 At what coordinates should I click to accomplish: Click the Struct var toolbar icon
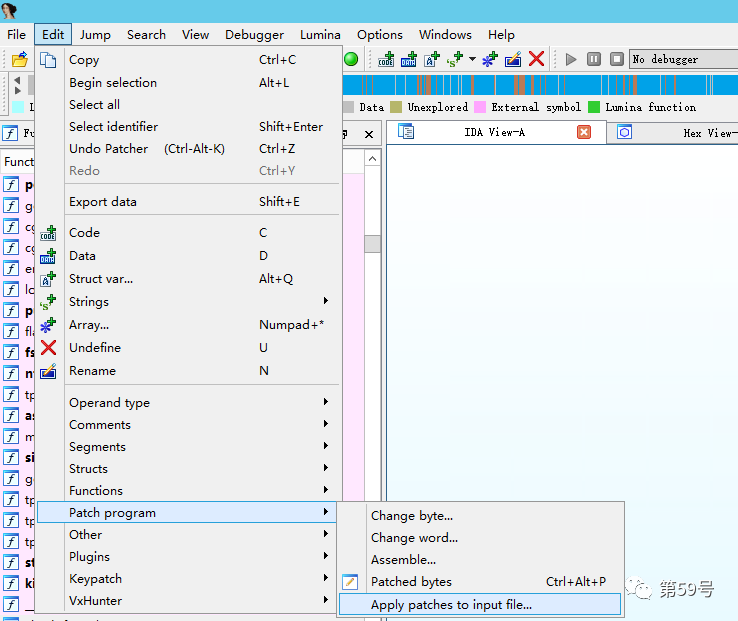pyautogui.click(x=432, y=59)
